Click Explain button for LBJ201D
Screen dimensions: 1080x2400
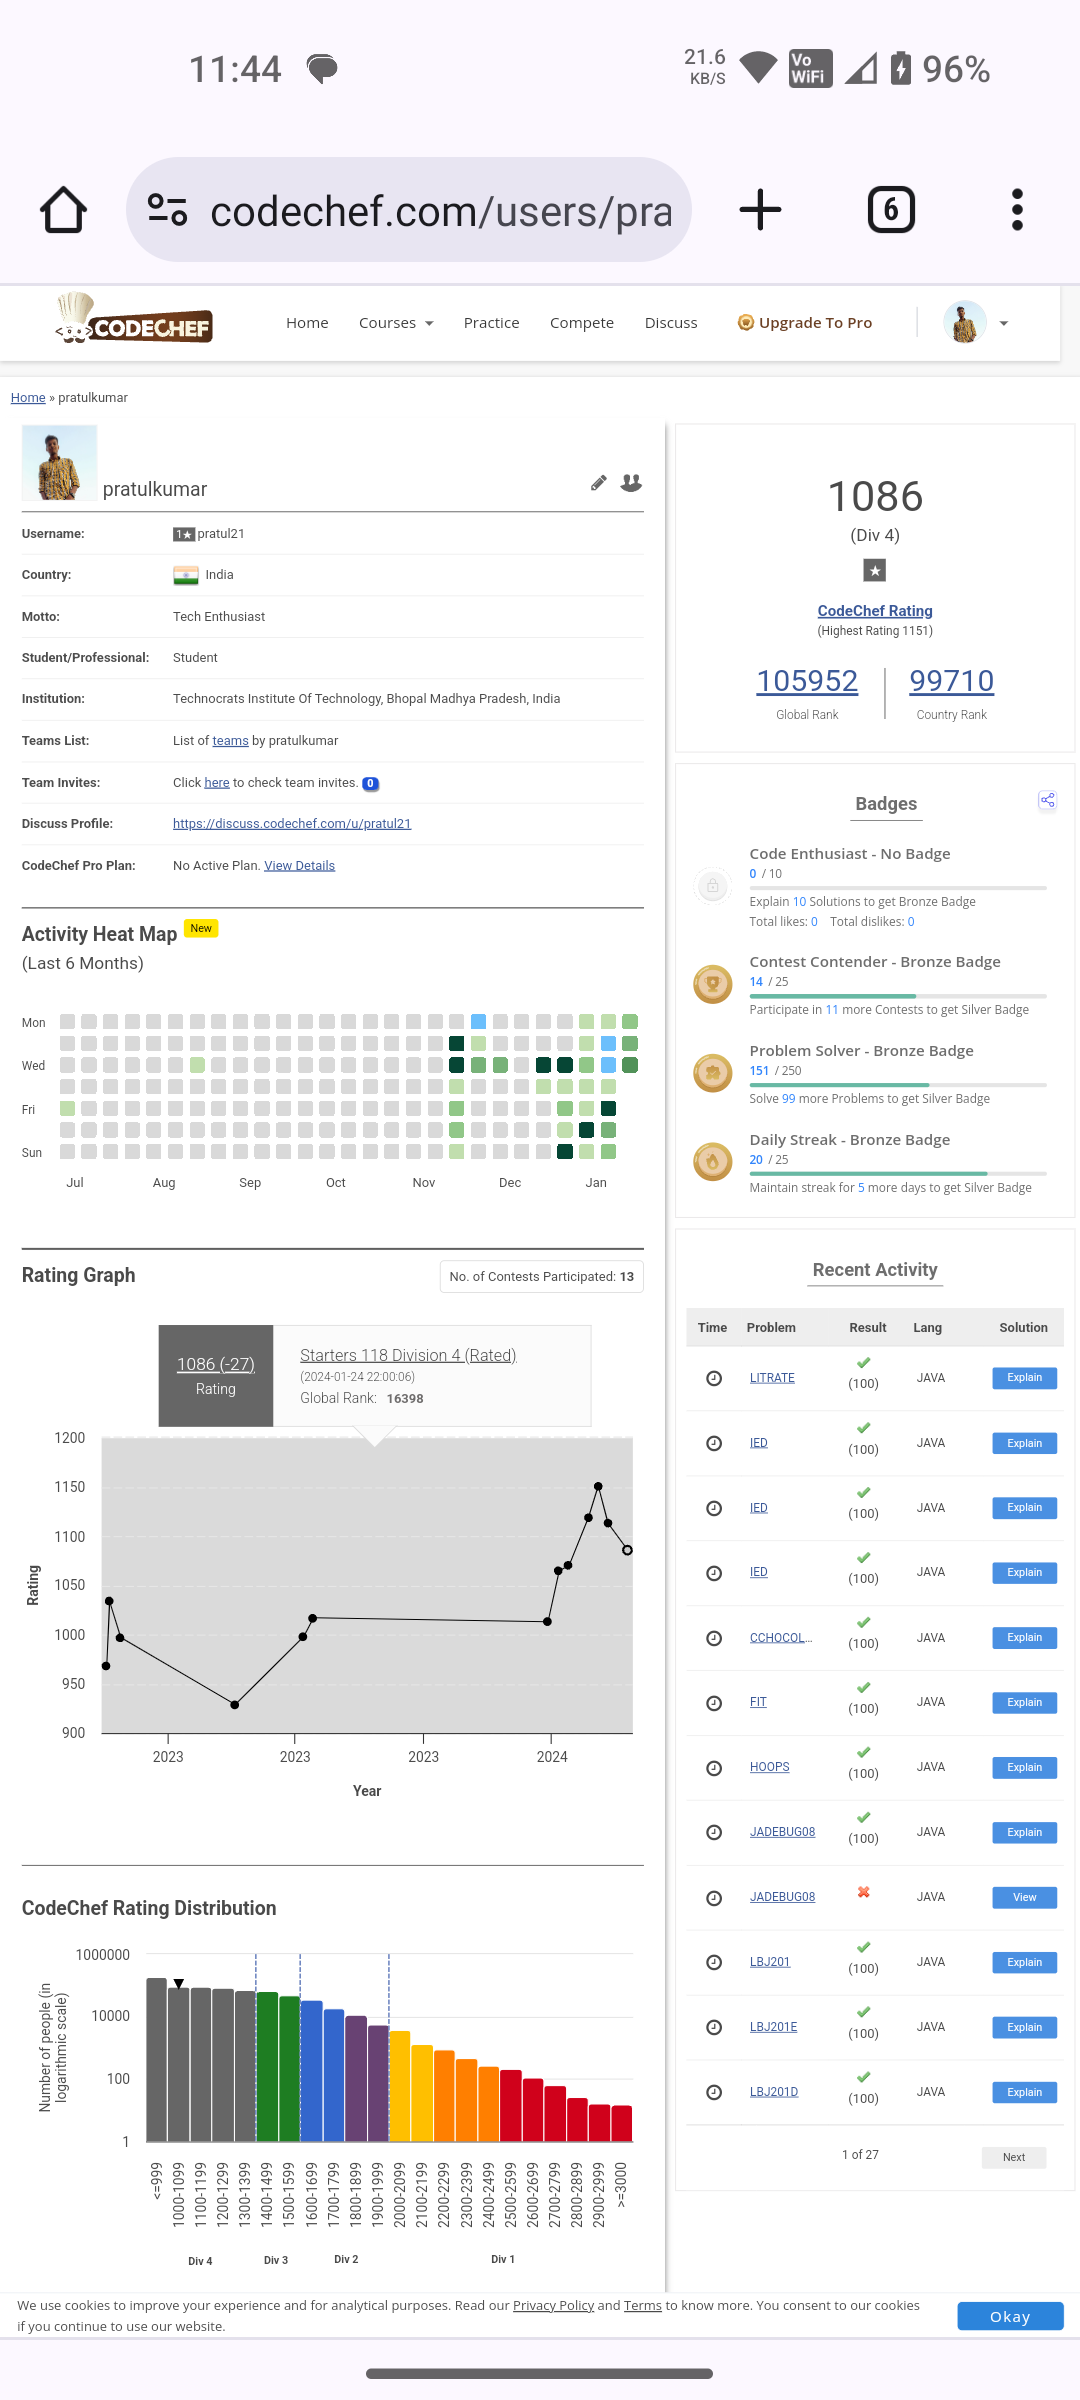tap(1024, 2093)
